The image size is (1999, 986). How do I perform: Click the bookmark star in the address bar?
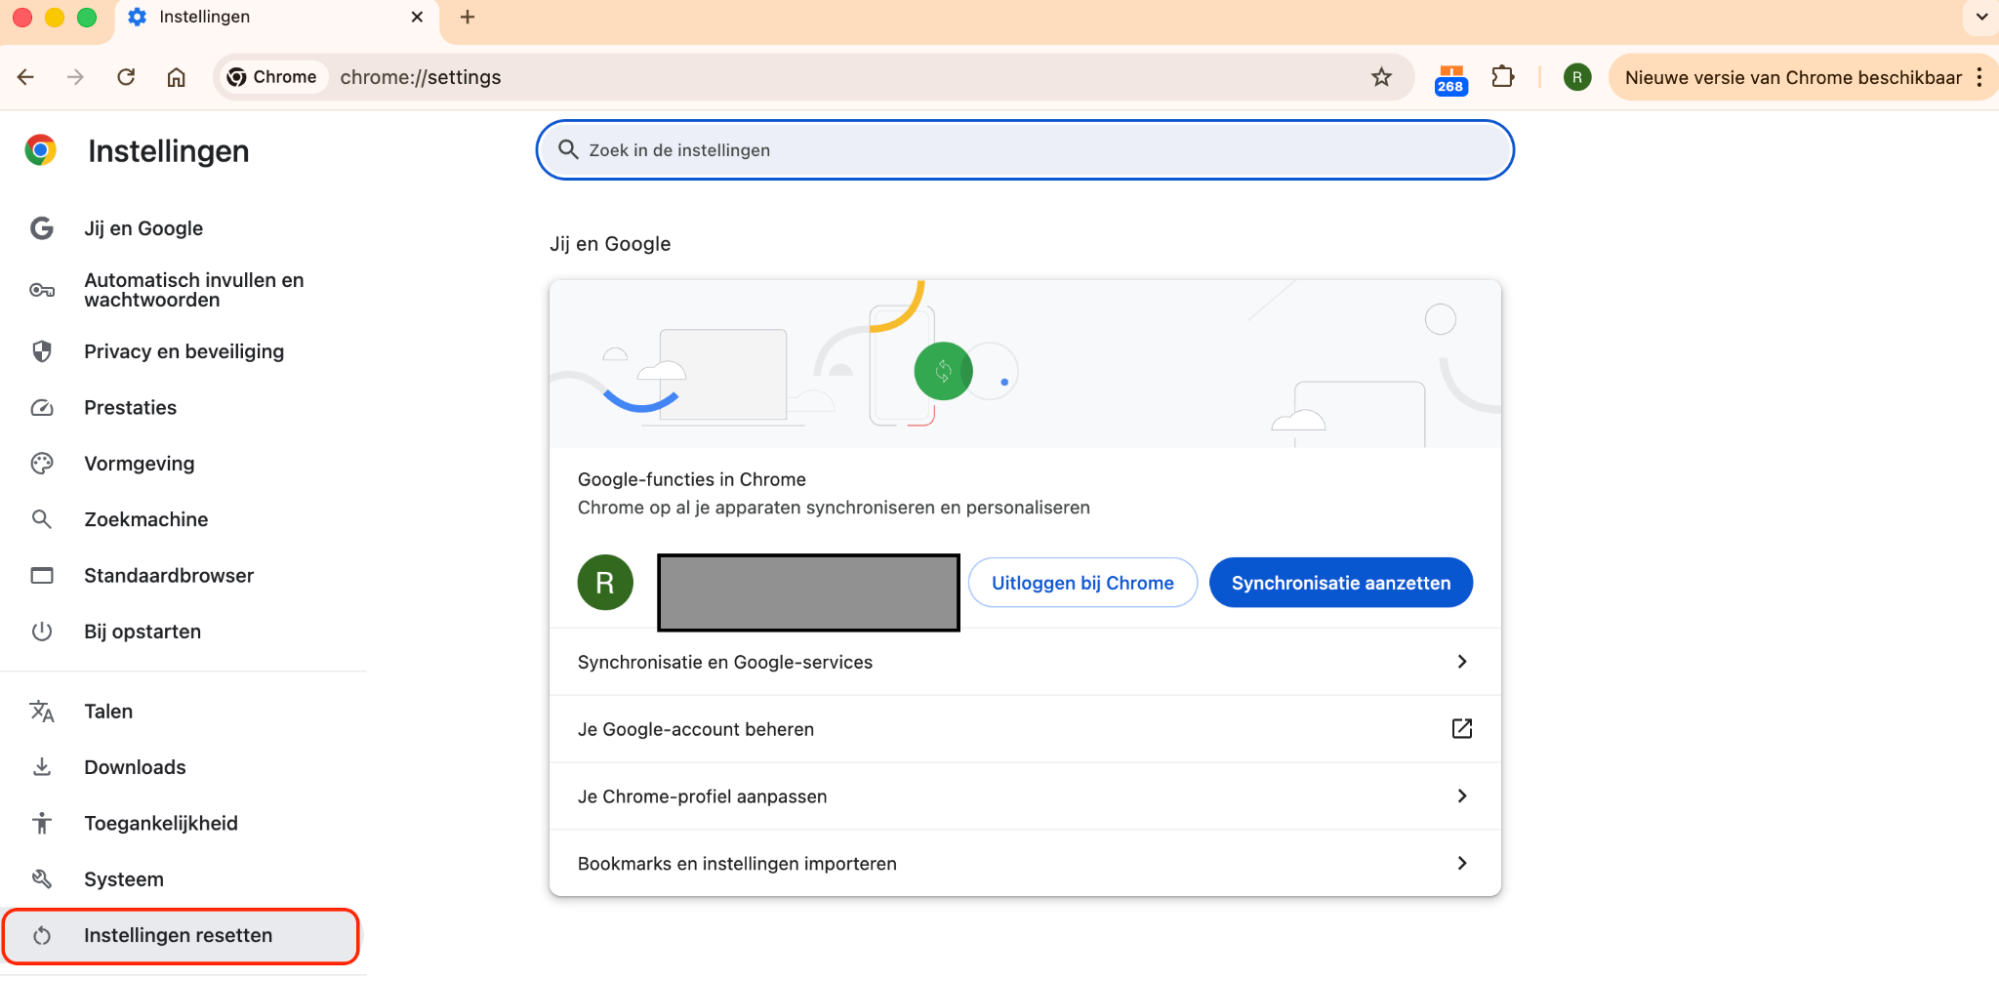pyautogui.click(x=1382, y=77)
